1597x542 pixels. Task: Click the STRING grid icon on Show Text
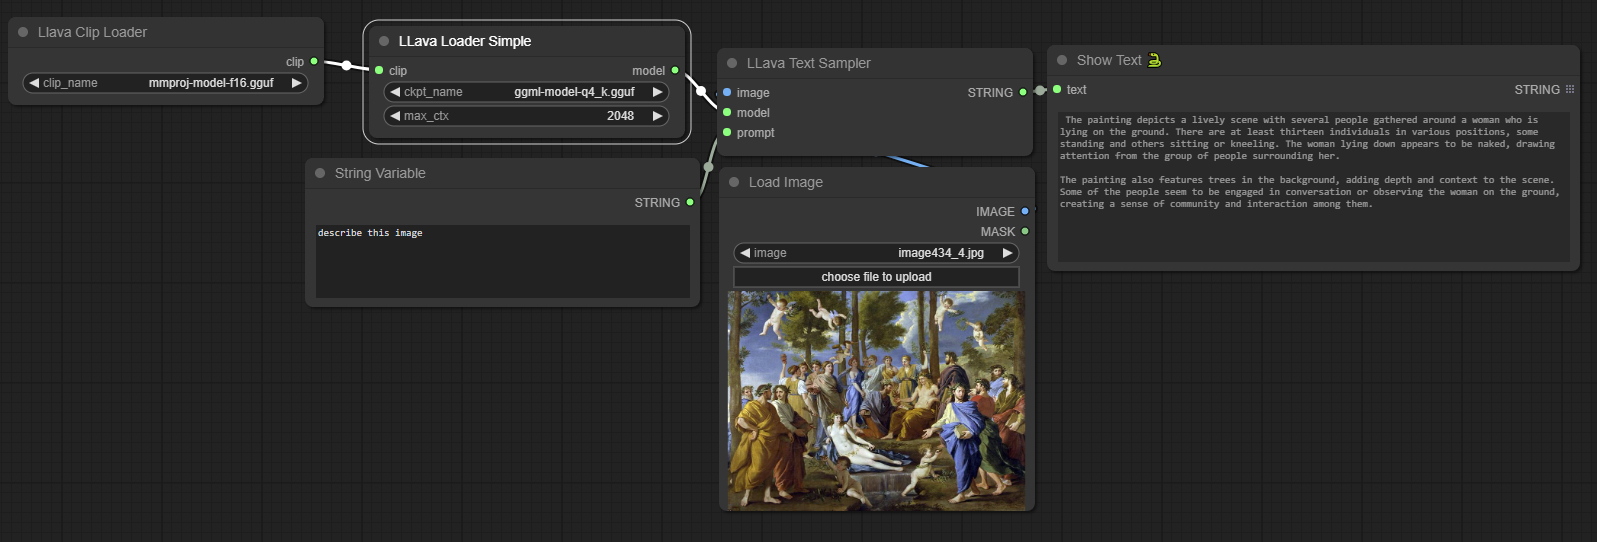click(1570, 89)
